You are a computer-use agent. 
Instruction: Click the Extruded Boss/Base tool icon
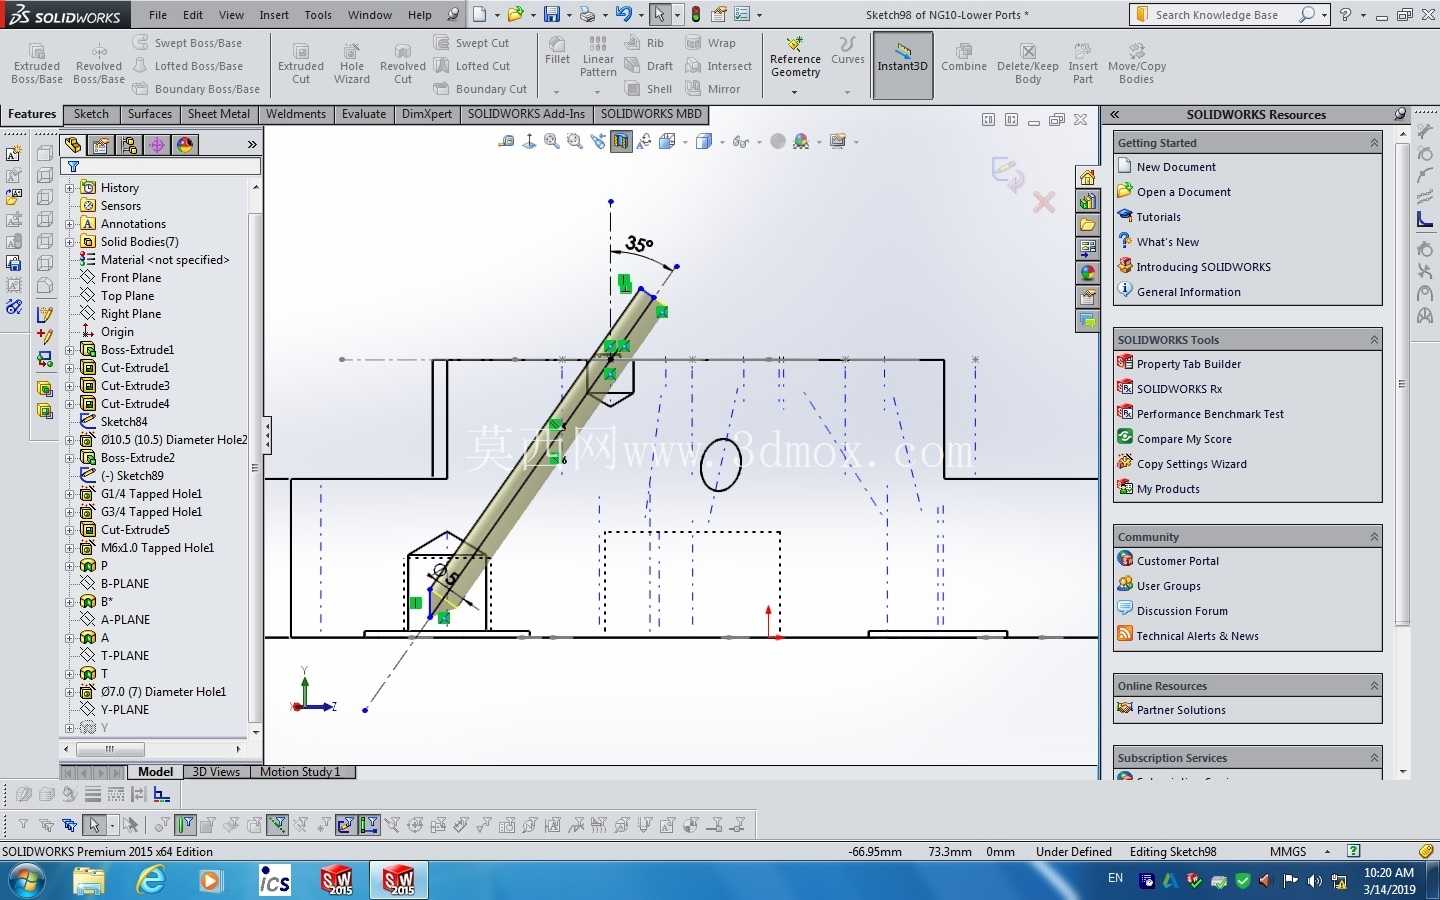(x=37, y=64)
